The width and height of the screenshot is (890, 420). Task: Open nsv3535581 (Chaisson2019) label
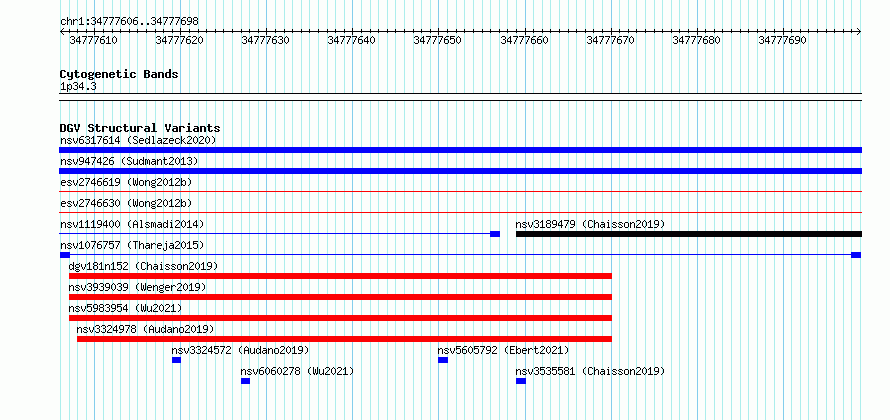[x=590, y=371]
